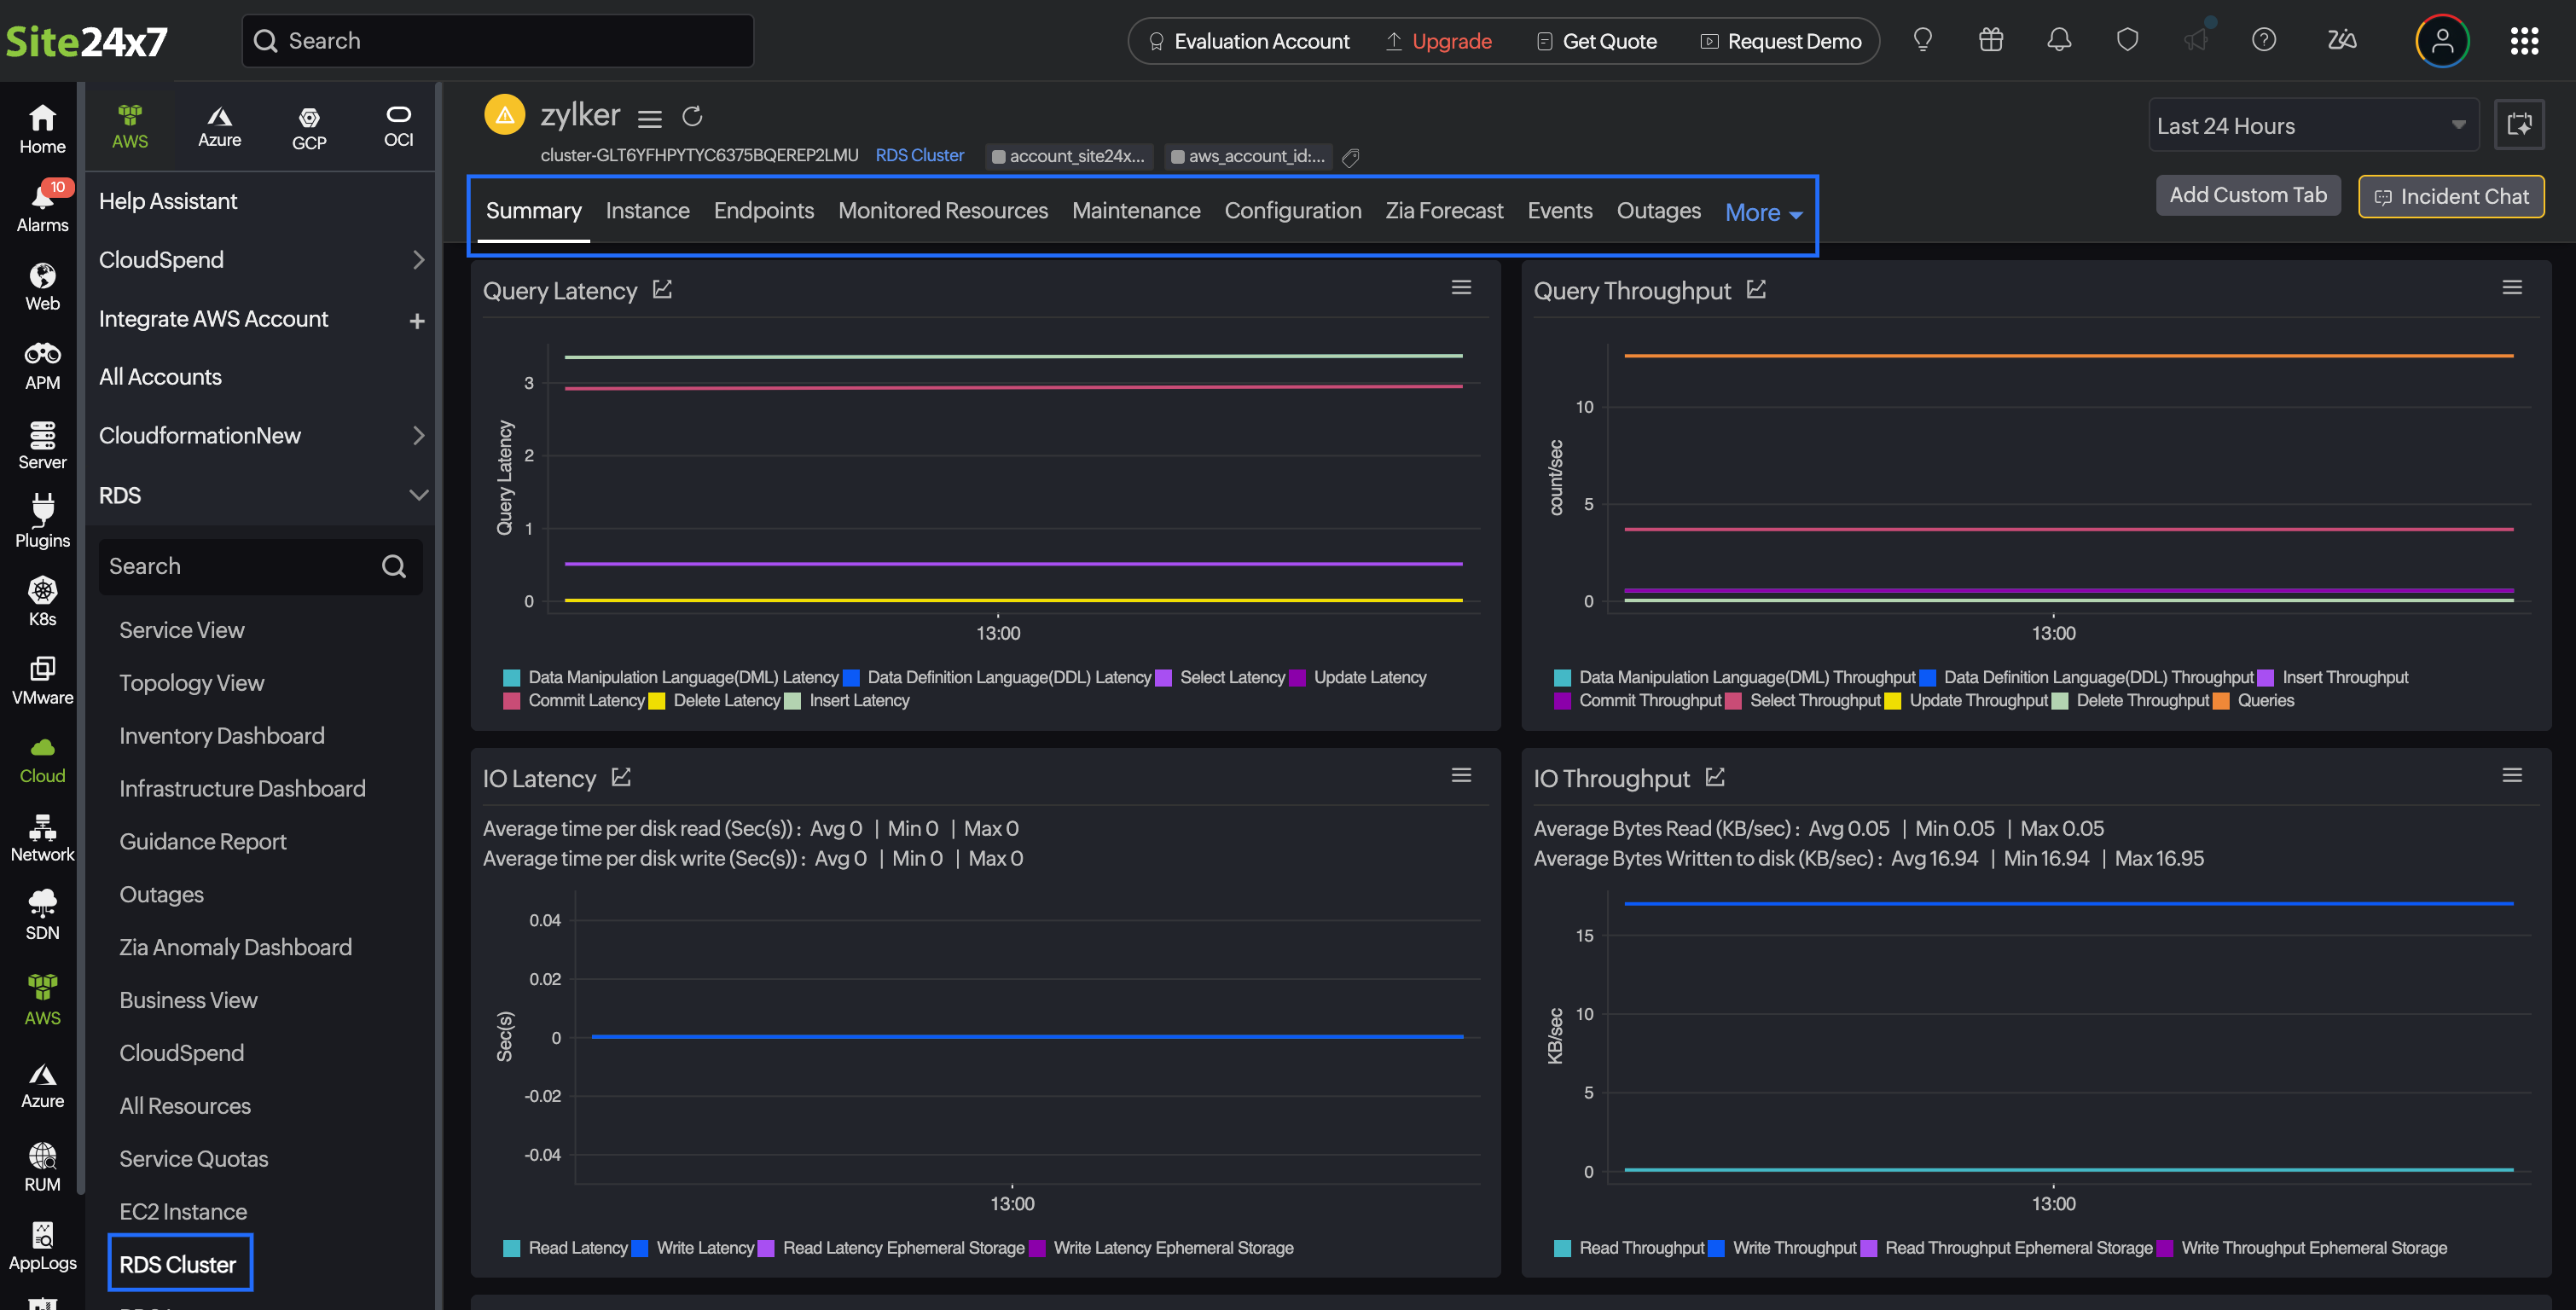Toggle Write Throughput legend series

click(1793, 1248)
